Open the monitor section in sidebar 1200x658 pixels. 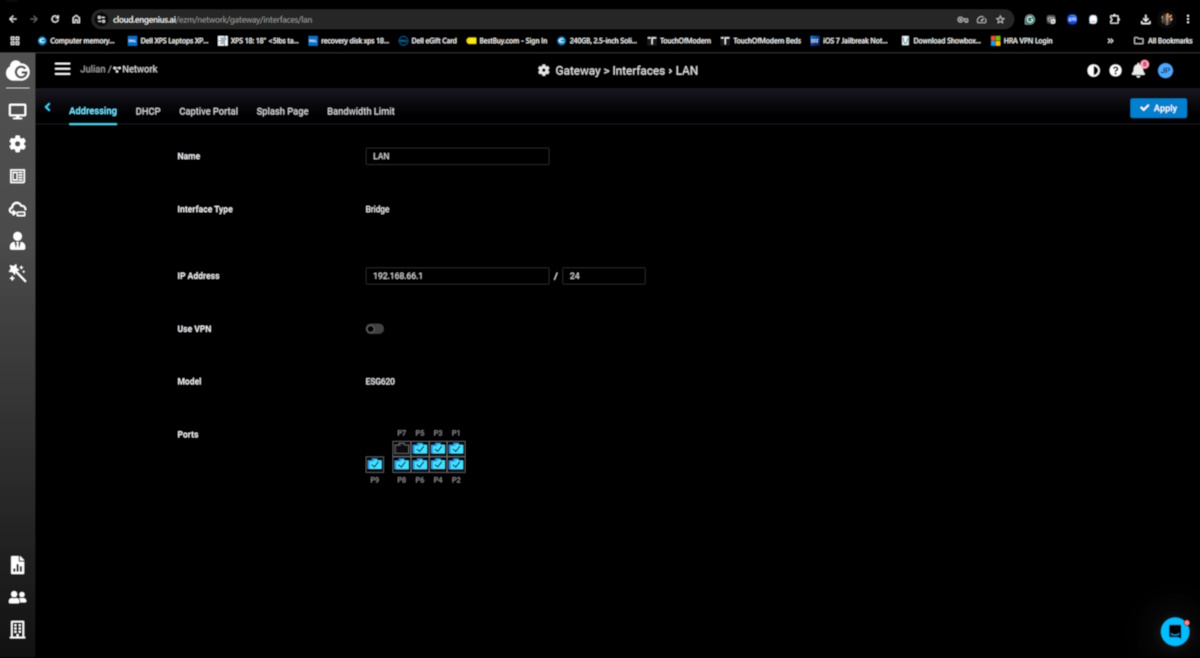click(x=17, y=112)
